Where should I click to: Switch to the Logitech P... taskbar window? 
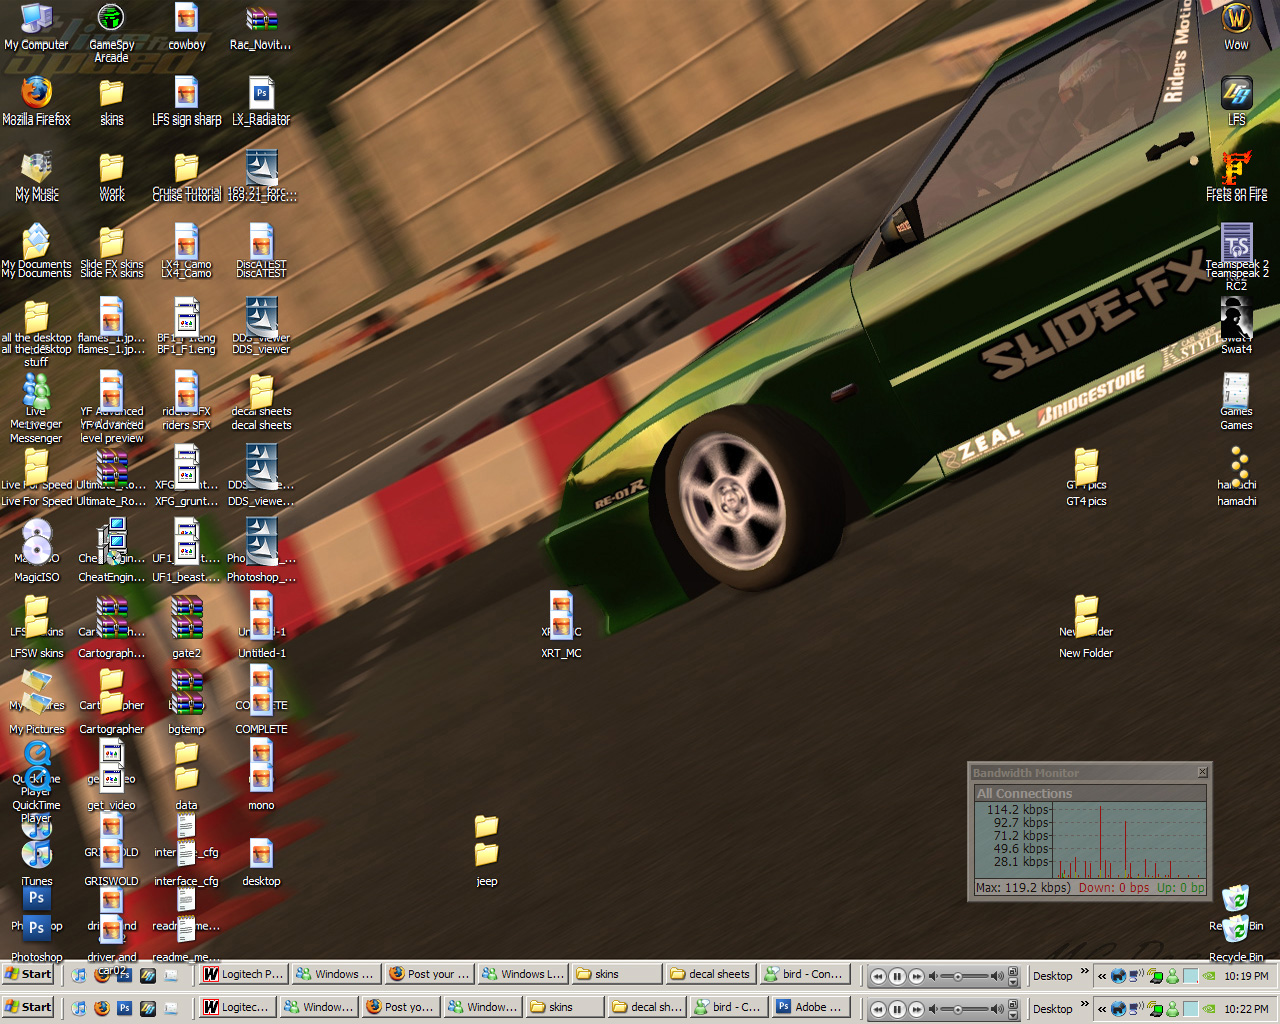pyautogui.click(x=243, y=974)
